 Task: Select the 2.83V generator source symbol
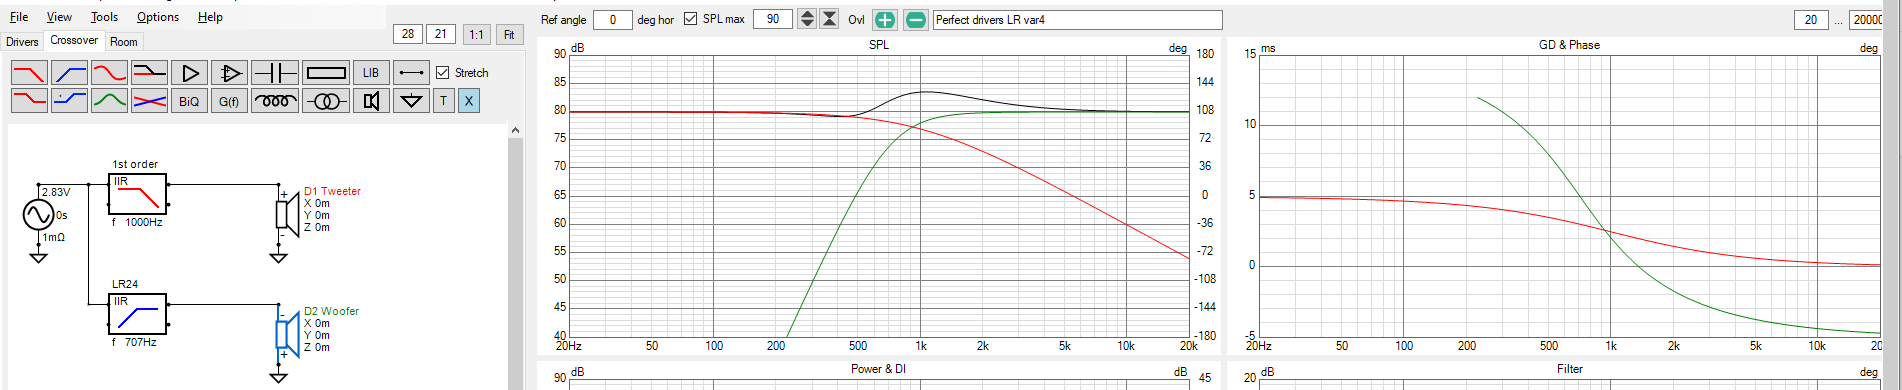pos(38,214)
